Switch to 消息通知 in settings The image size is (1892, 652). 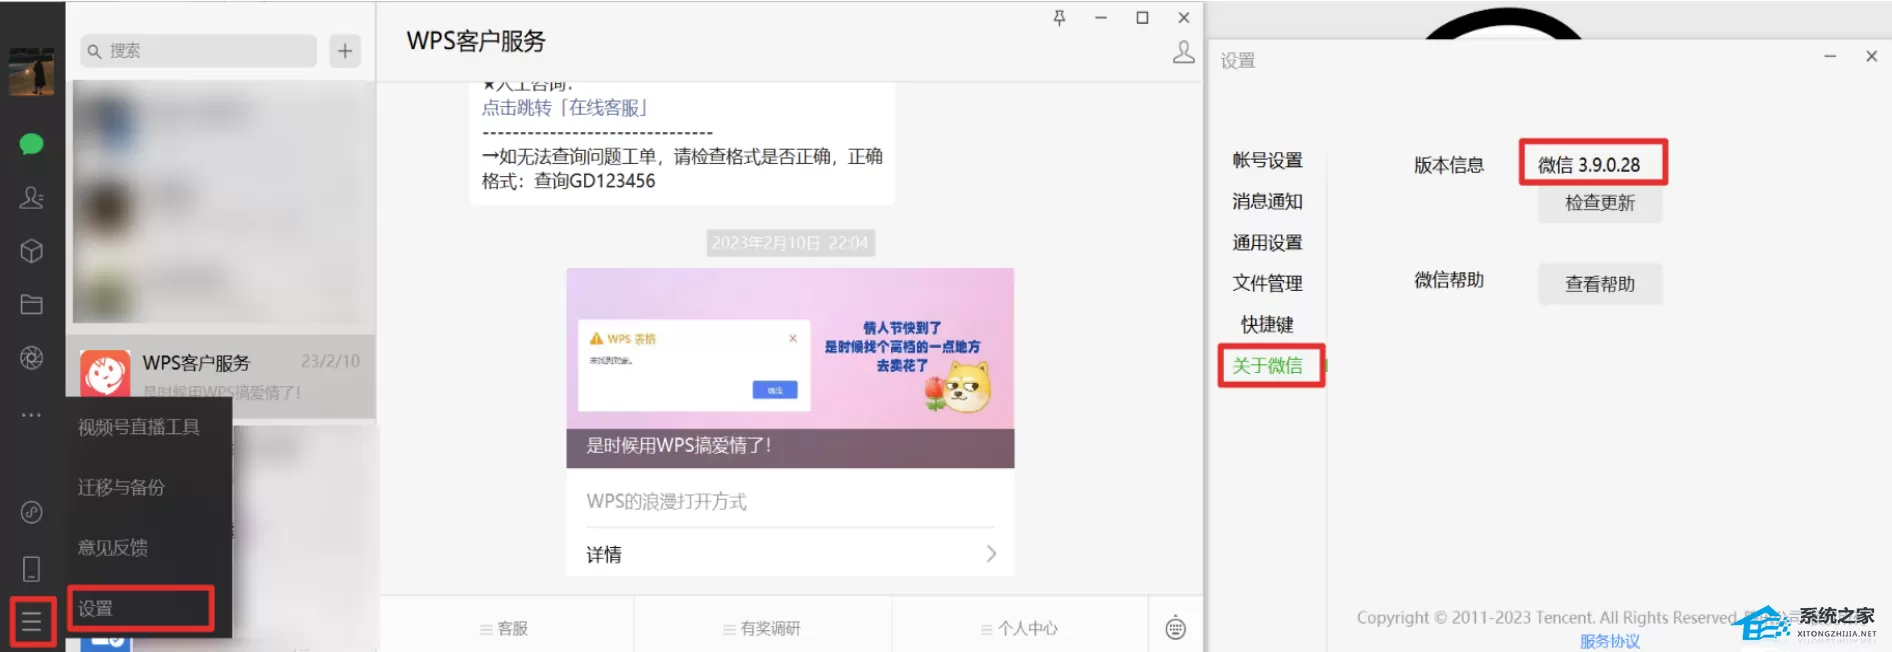pos(1267,201)
